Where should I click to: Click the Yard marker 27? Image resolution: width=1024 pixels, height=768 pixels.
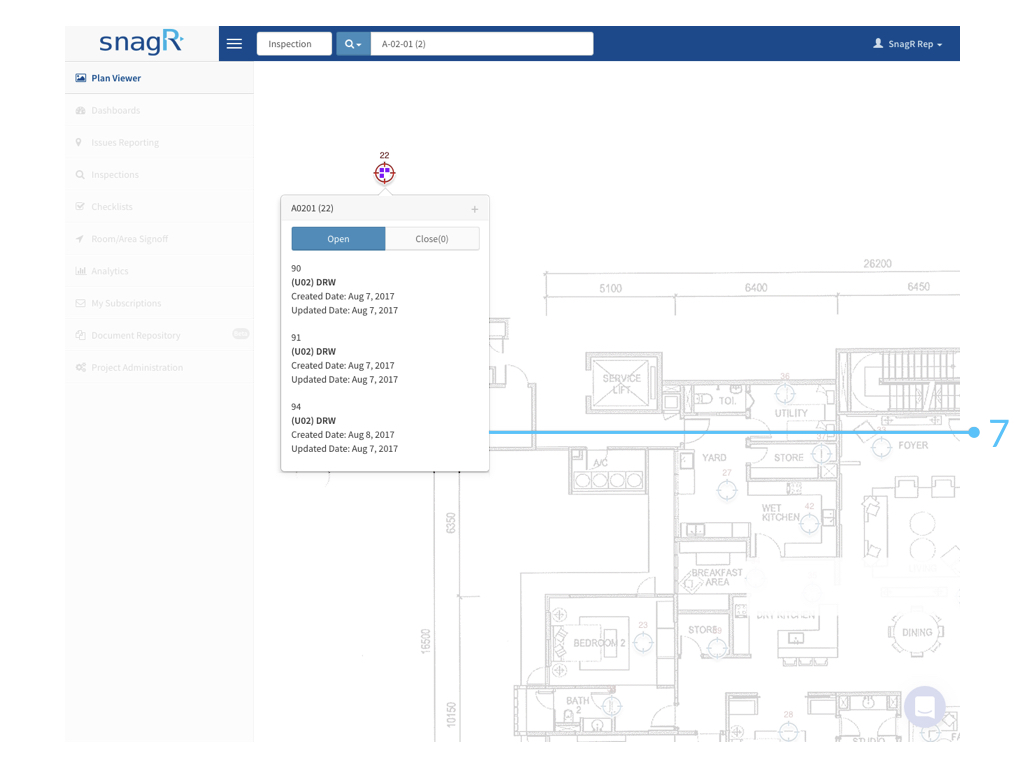pos(727,489)
